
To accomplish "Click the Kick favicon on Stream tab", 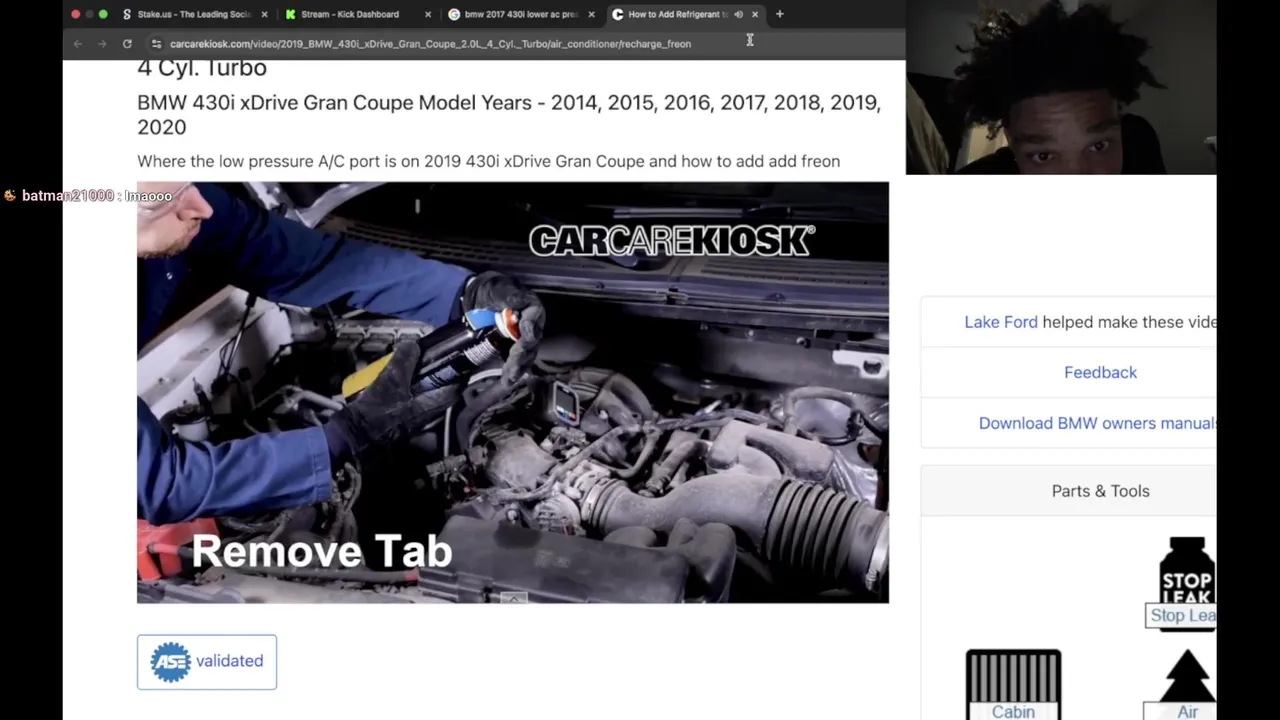I will 290,14.
